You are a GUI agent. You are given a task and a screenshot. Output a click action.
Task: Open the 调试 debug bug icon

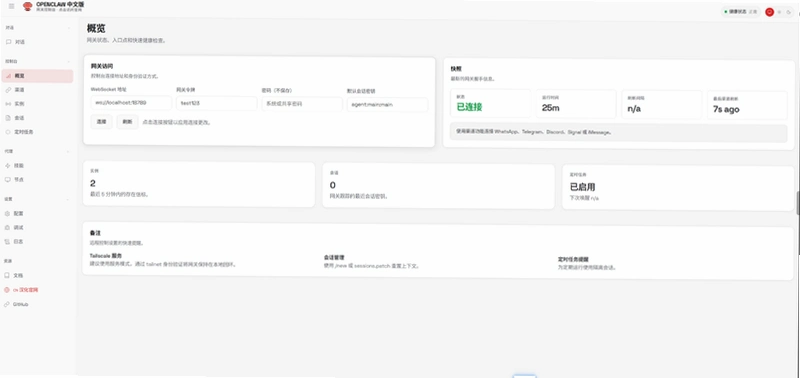(8, 228)
